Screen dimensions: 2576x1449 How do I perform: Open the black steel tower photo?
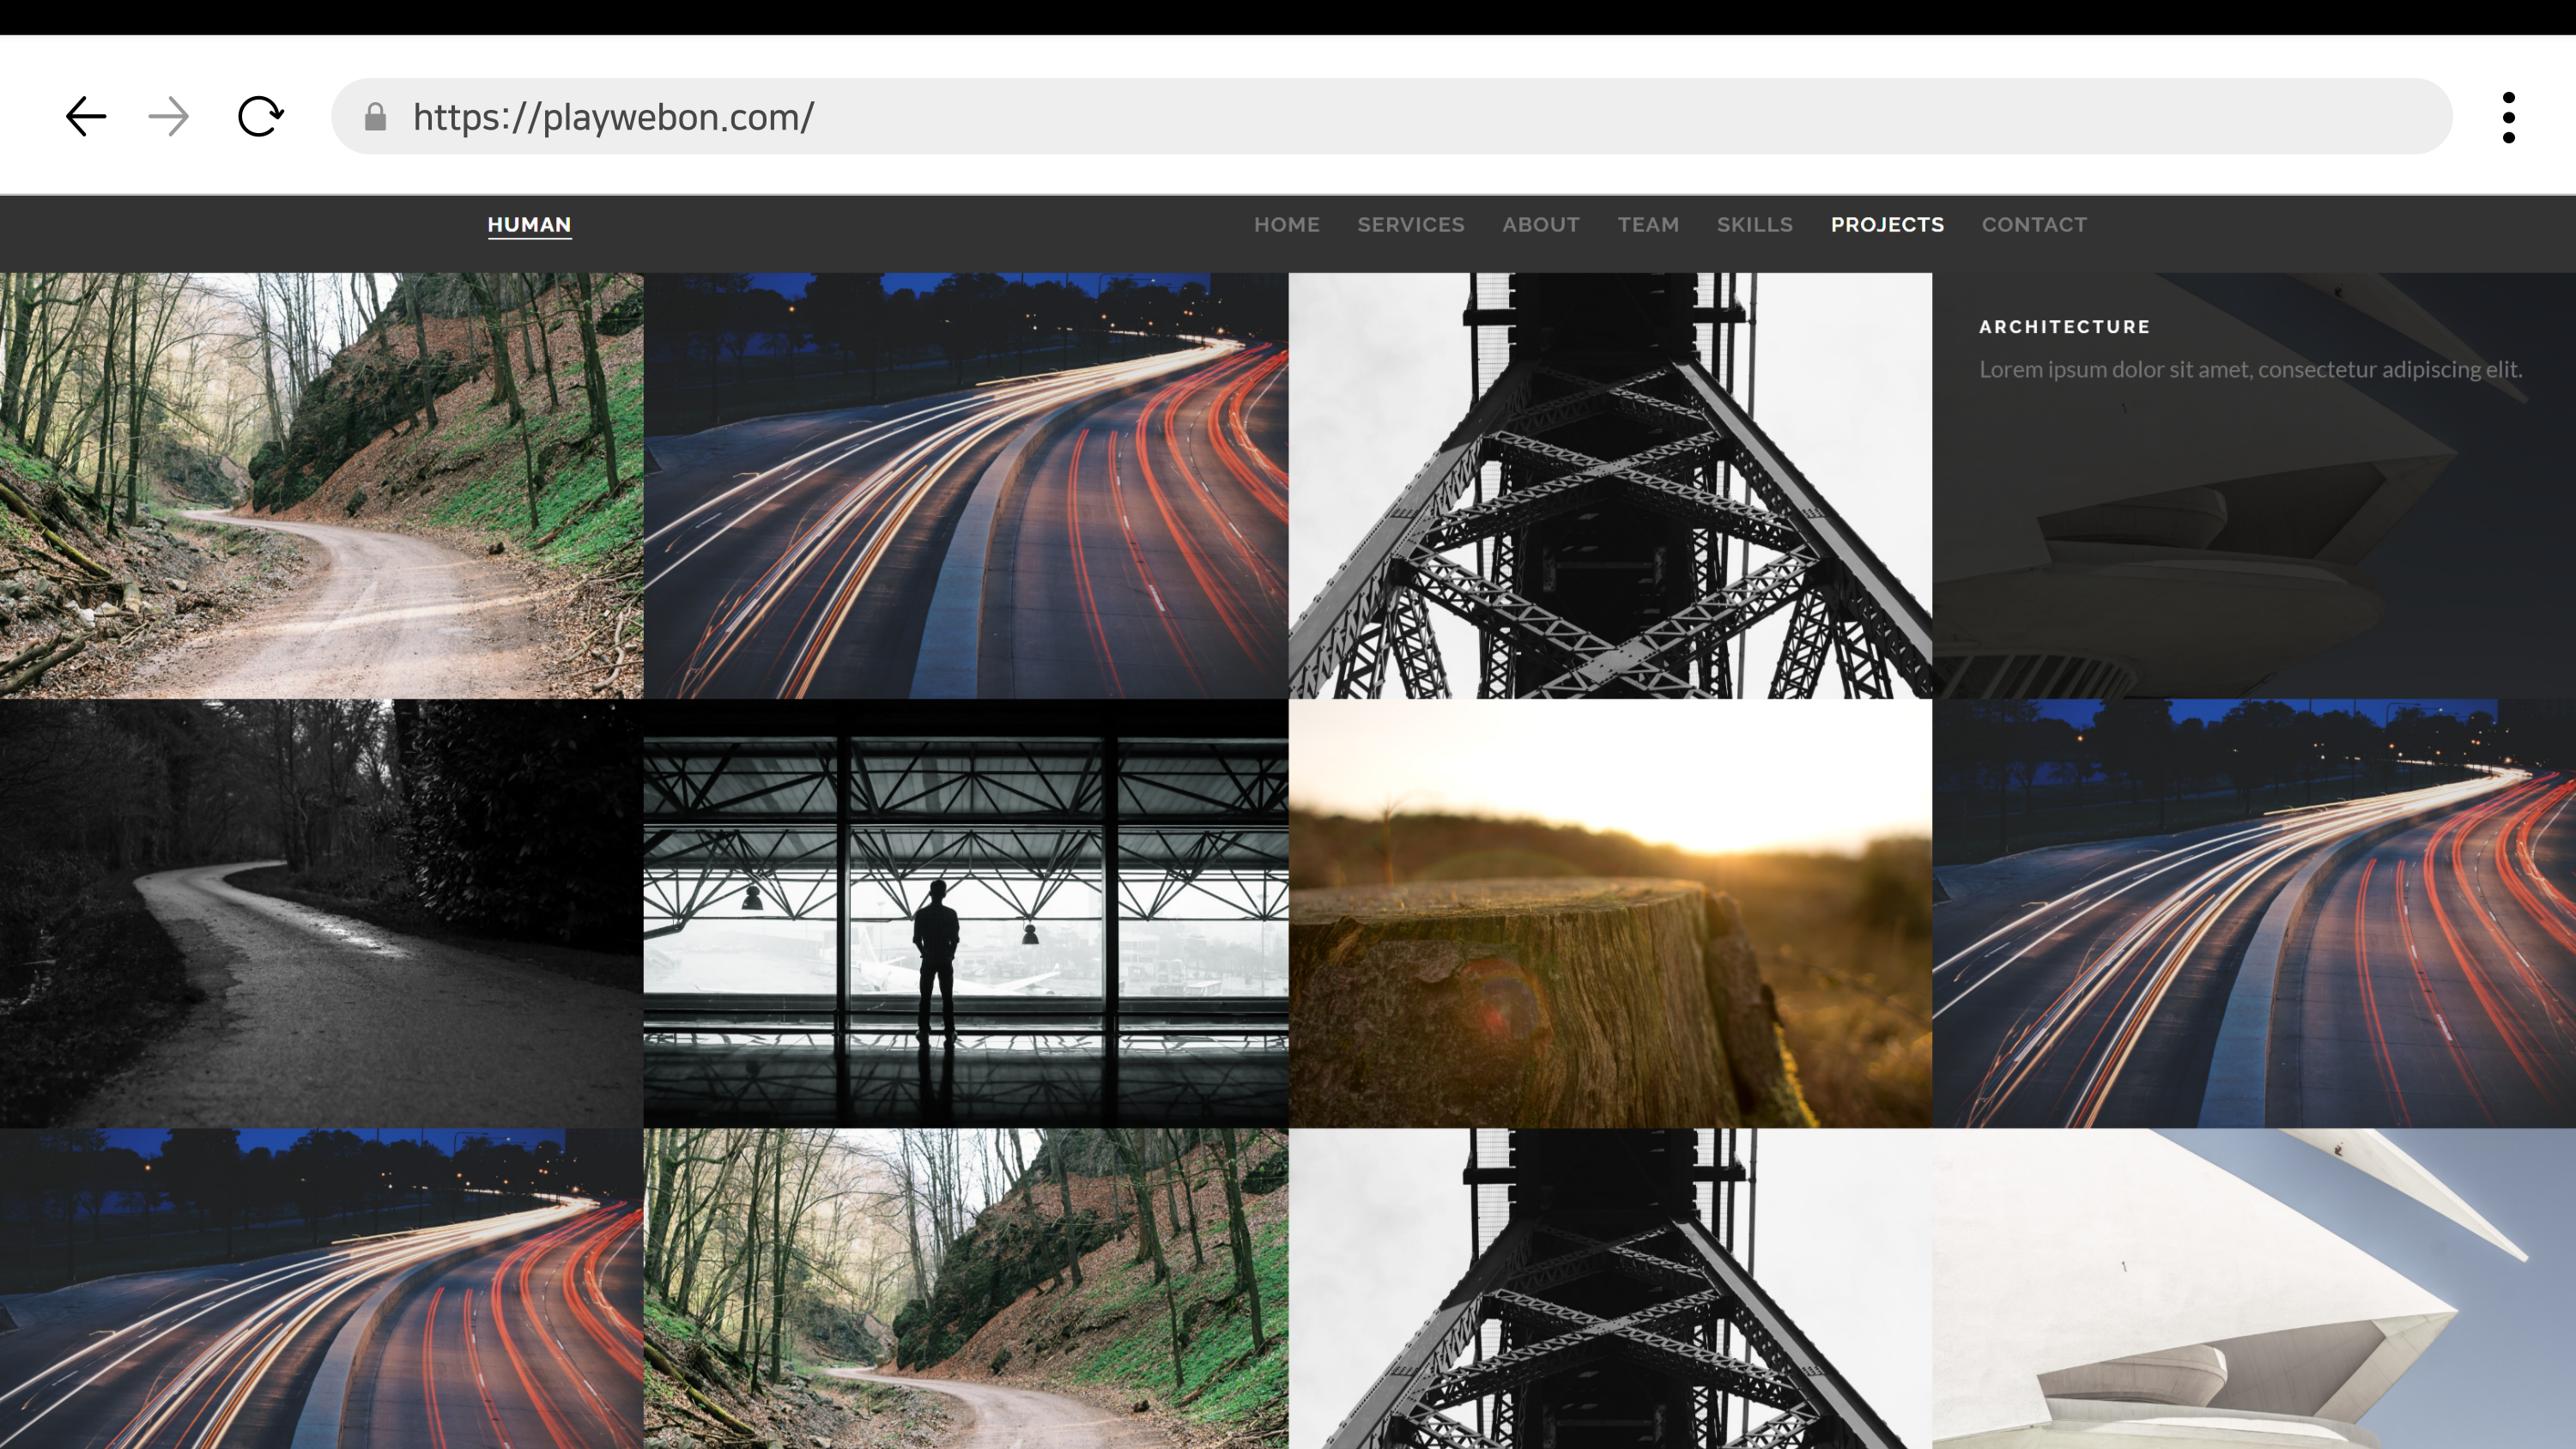point(1609,485)
